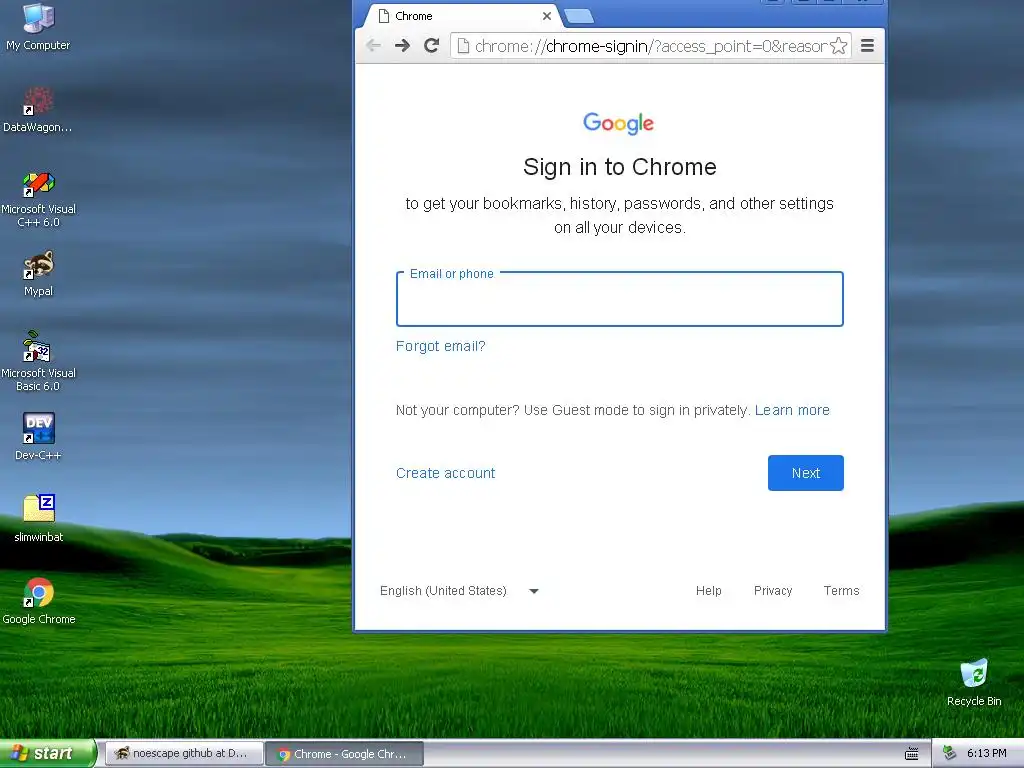Open My Computer desktop icon

[x=38, y=26]
